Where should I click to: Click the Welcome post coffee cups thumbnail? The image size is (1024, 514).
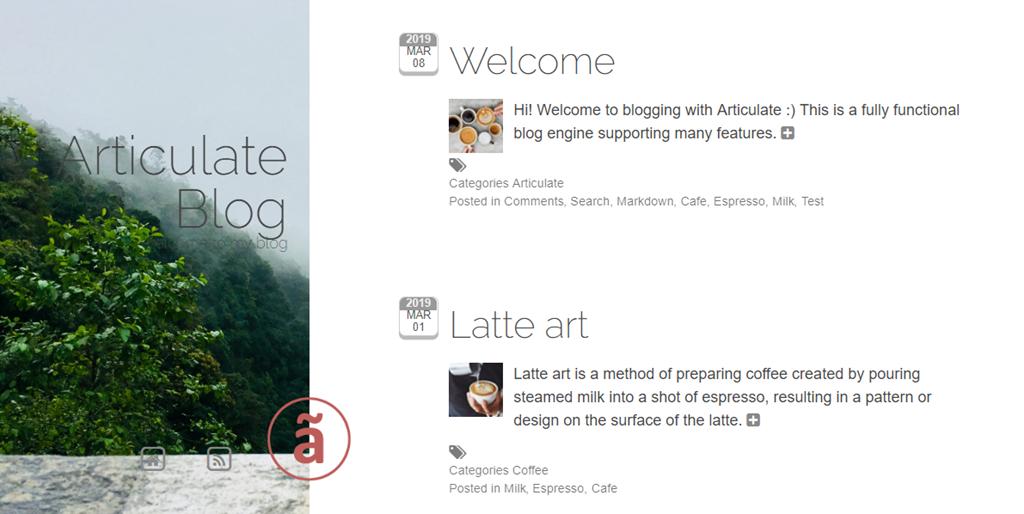(475, 125)
